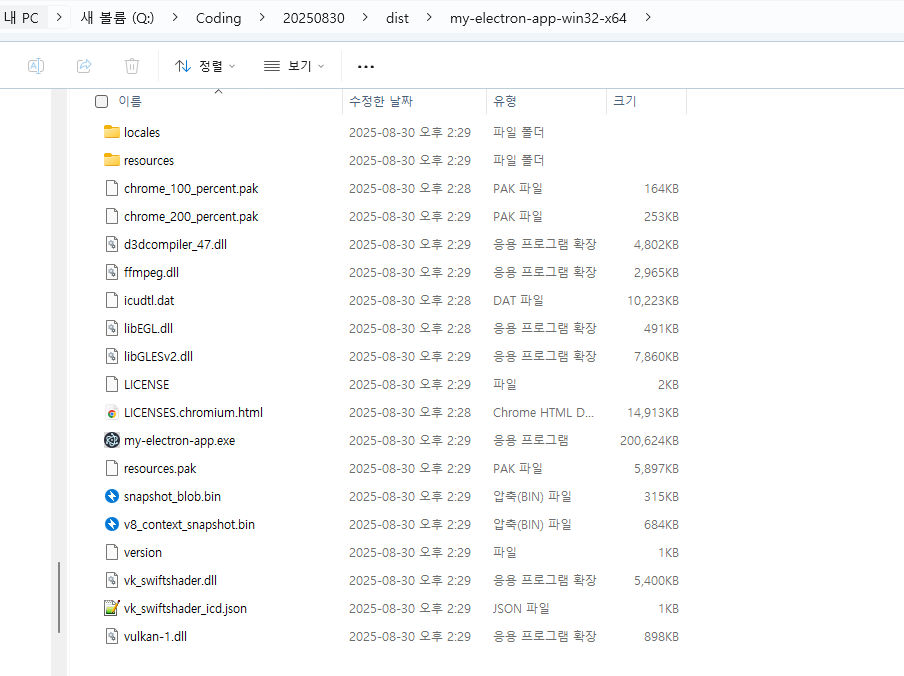Click the Chrome icon beside LICENSES.chromium.html
This screenshot has height=676, width=904.
point(112,412)
